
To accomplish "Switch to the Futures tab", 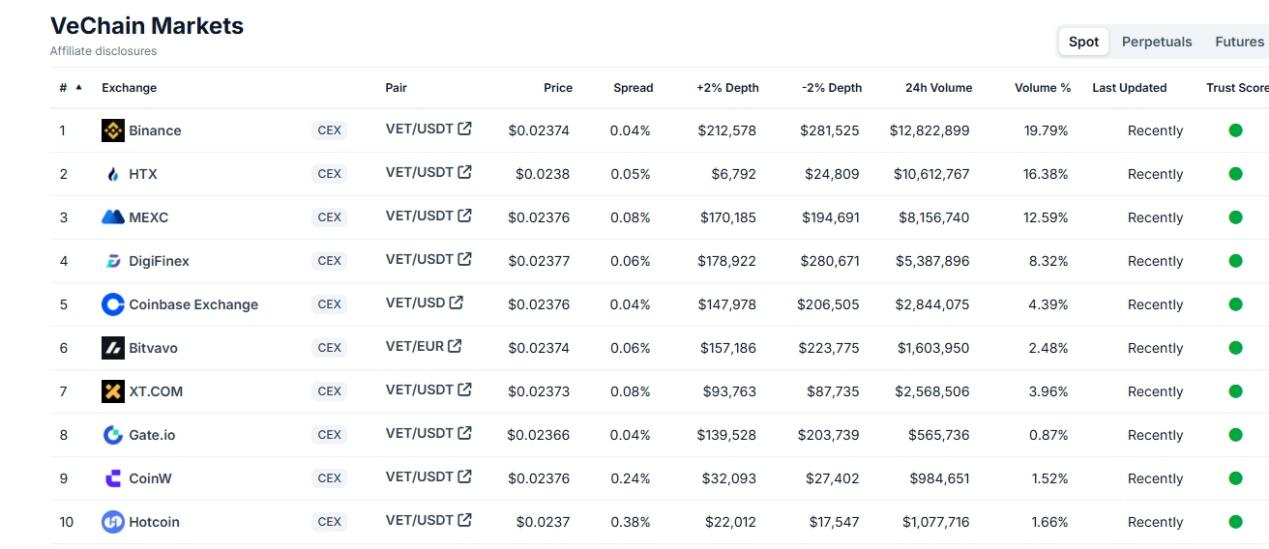I will pyautogui.click(x=1239, y=42).
